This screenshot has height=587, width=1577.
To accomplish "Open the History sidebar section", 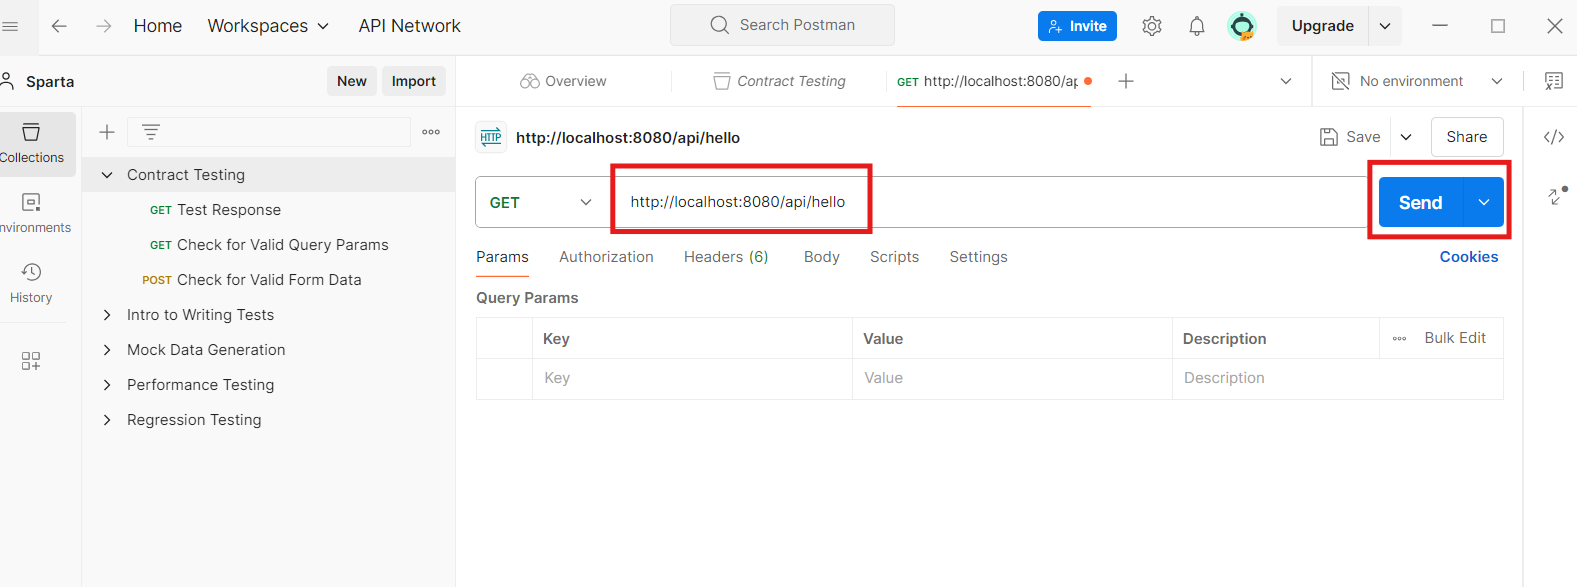I will [31, 284].
